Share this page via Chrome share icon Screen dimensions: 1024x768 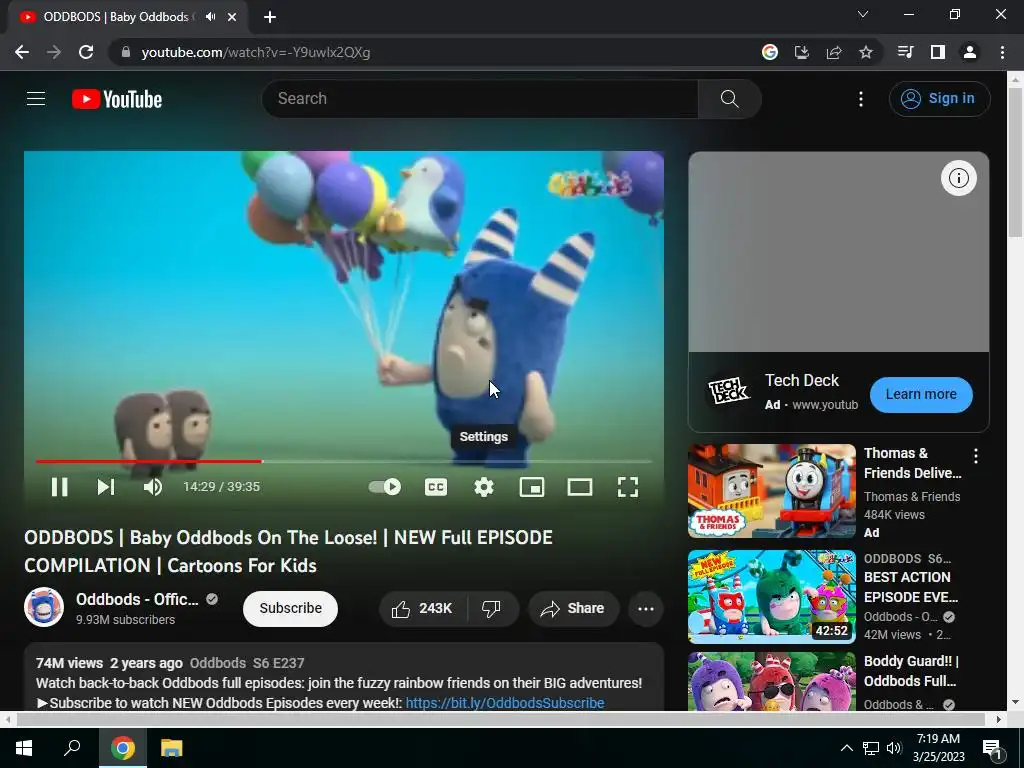[834, 52]
